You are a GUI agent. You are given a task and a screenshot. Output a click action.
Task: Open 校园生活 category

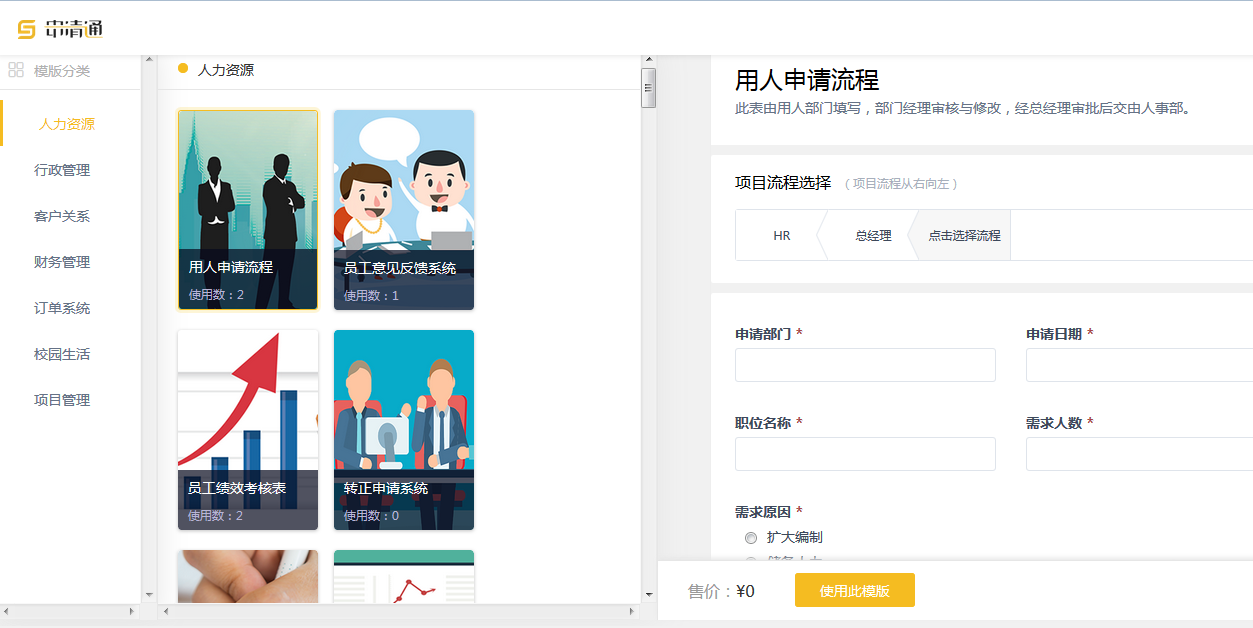click(62, 354)
